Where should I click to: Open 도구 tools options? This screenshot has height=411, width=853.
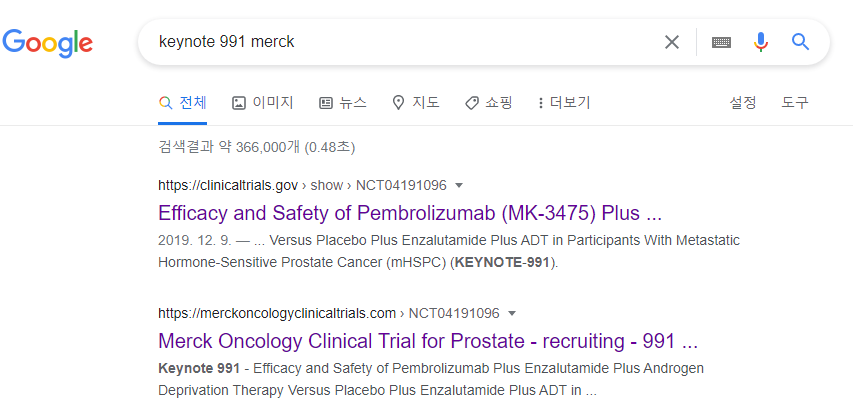point(795,102)
